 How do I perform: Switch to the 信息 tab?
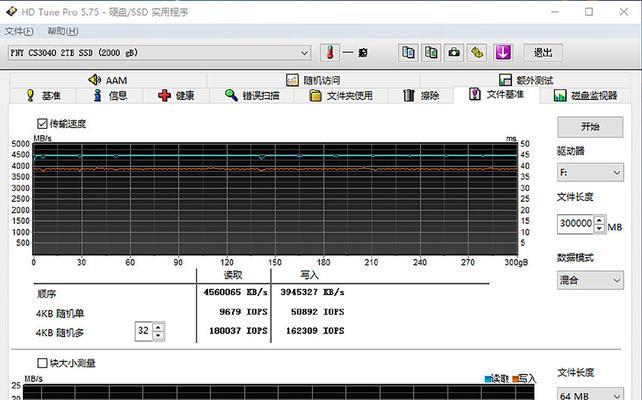[110, 95]
